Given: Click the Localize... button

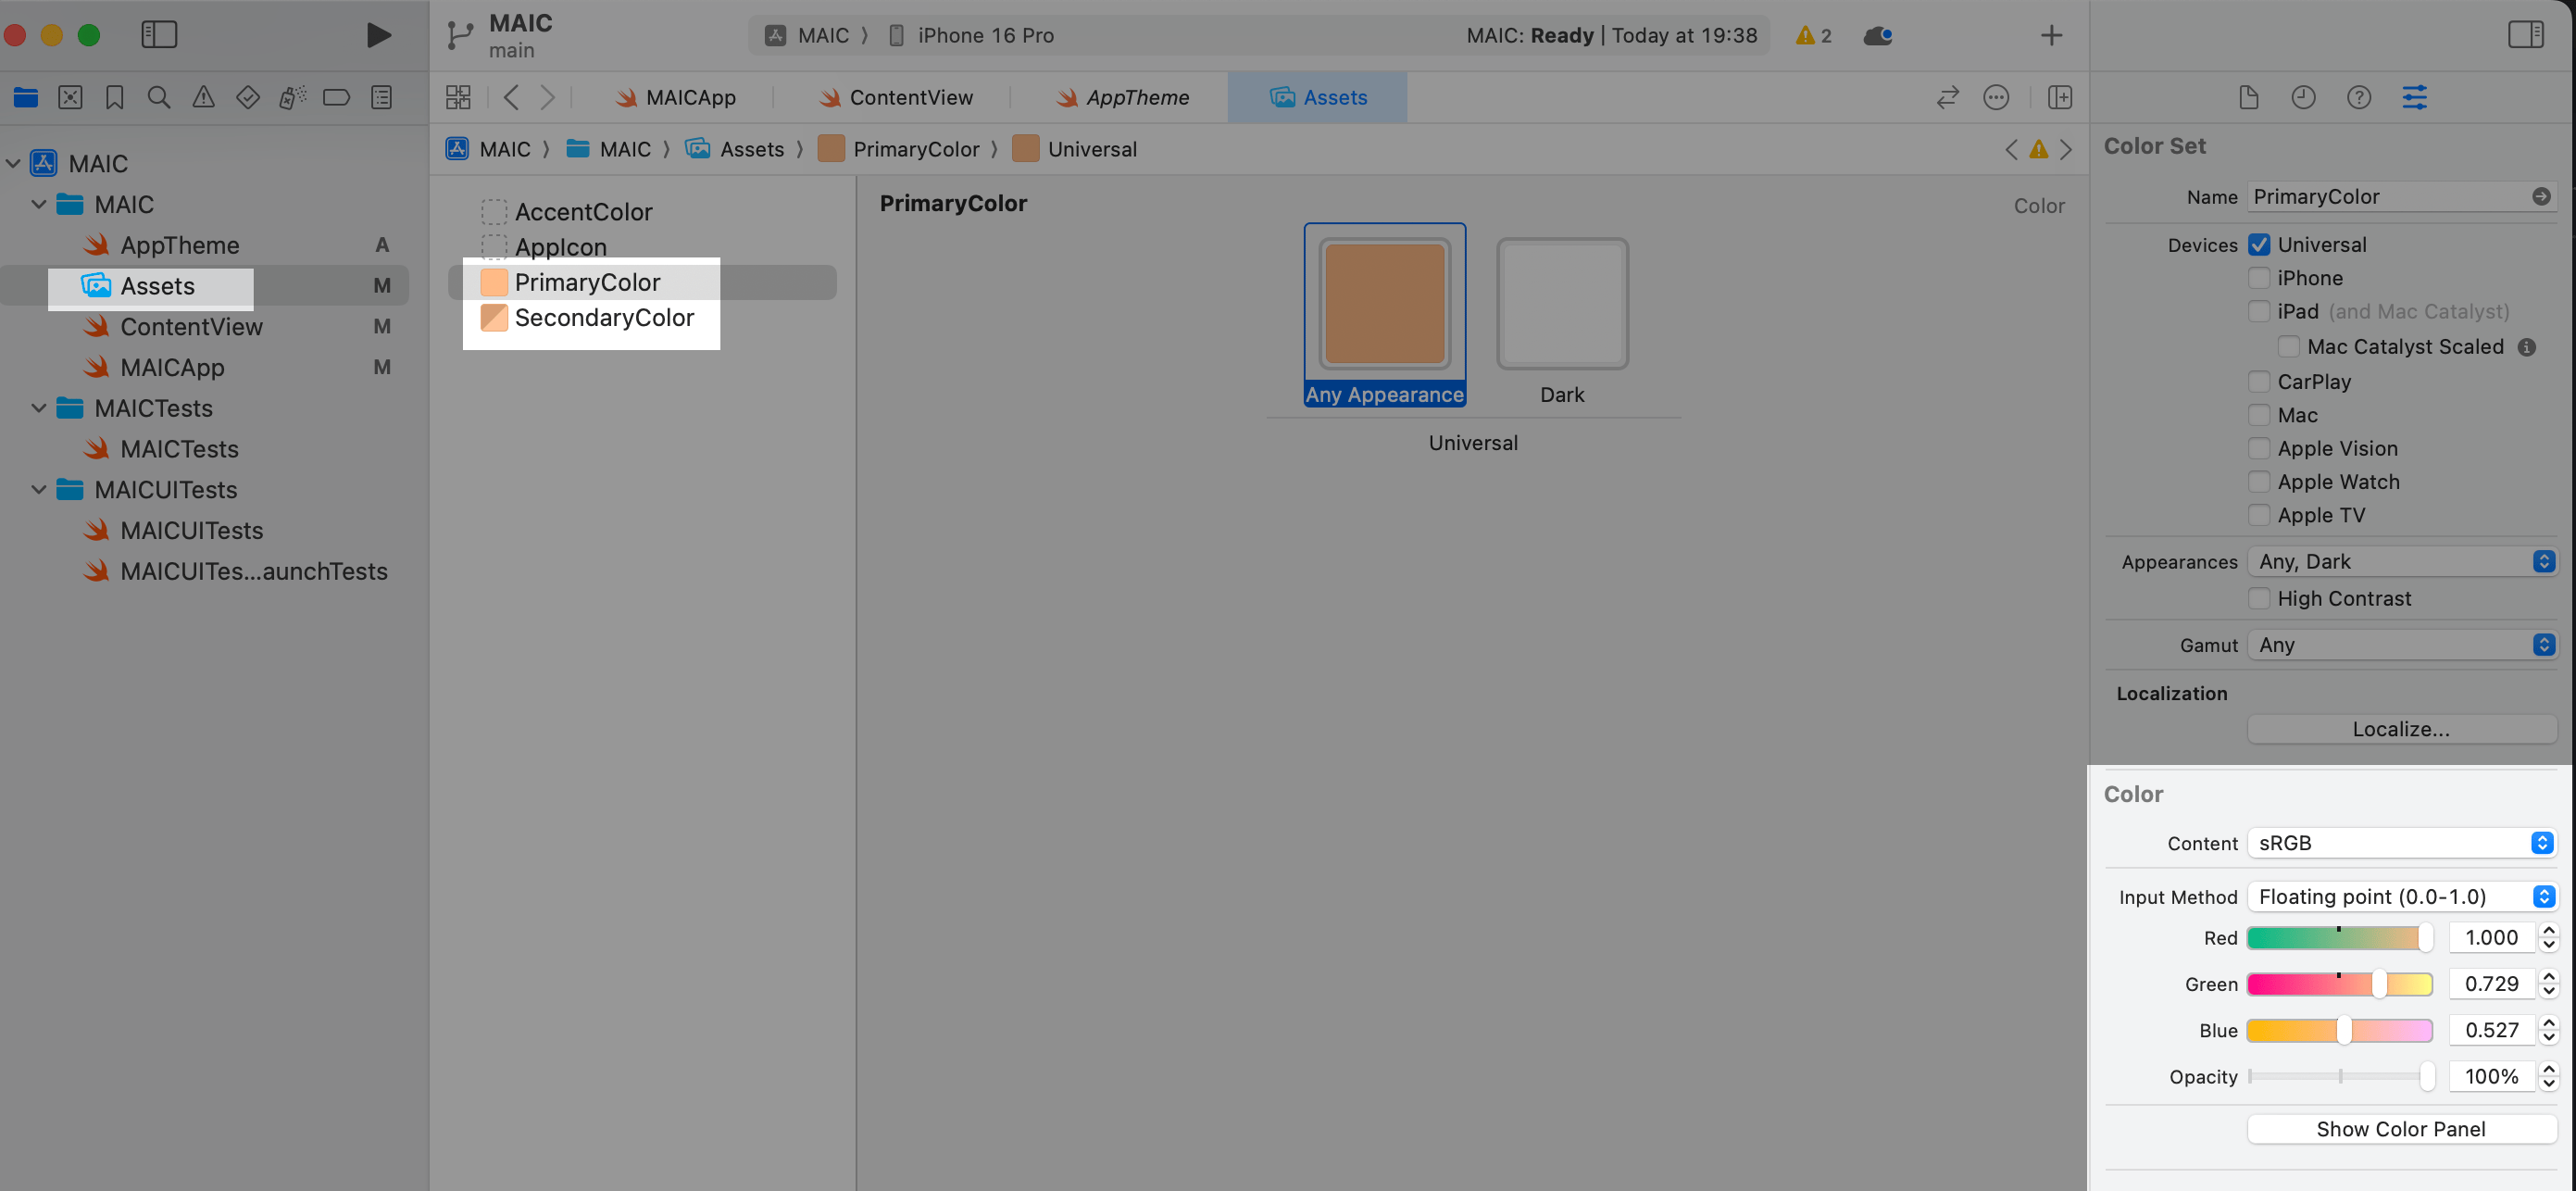Looking at the screenshot, I should (x=2400, y=729).
